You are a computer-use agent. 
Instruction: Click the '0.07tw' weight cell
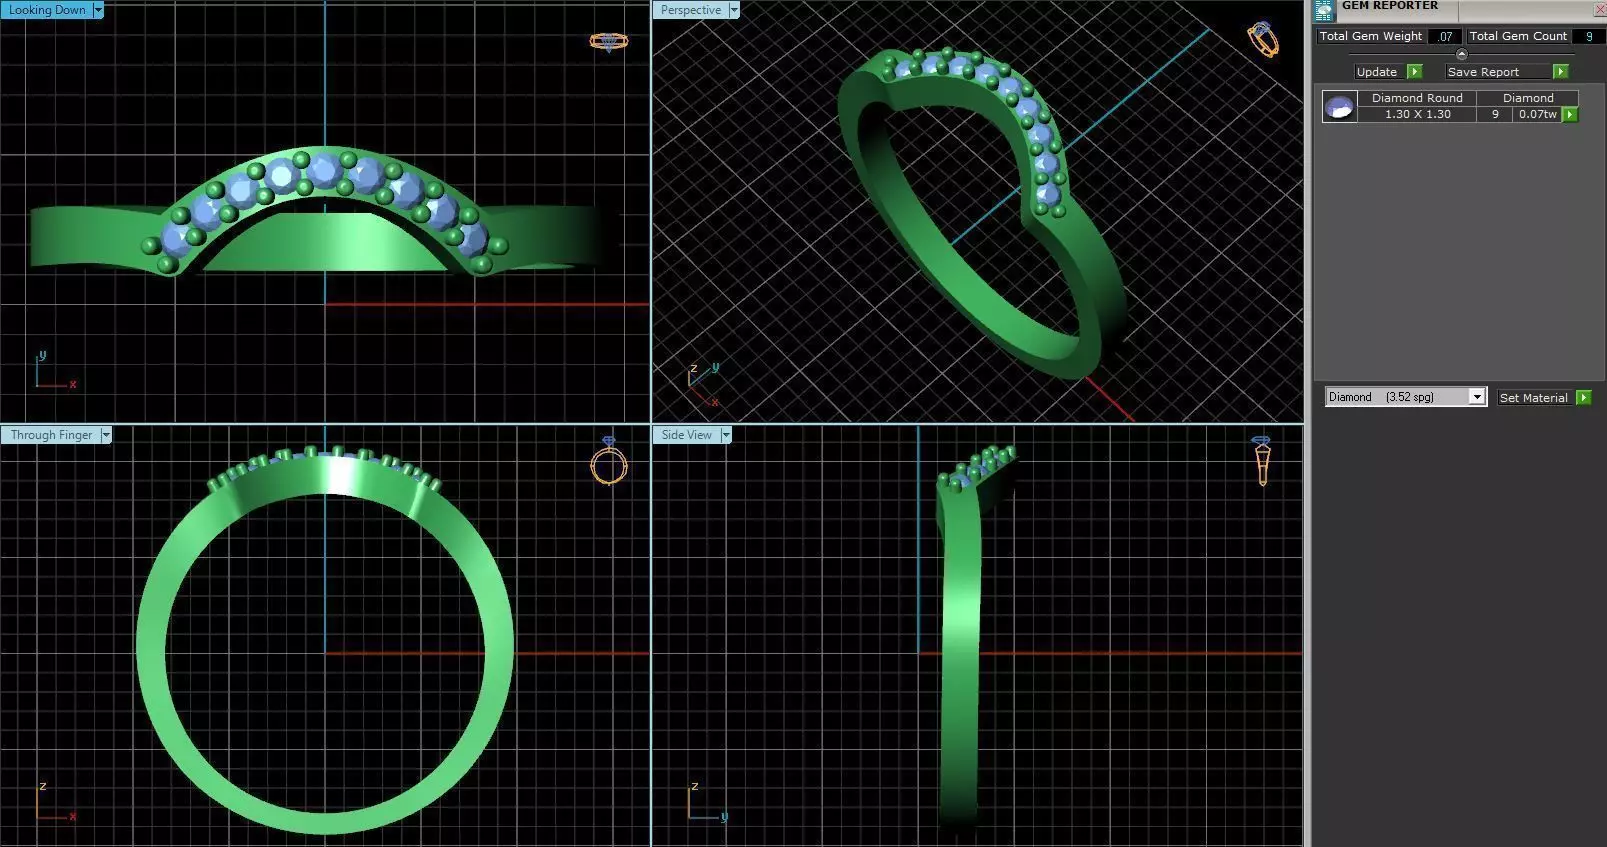[1537, 115]
